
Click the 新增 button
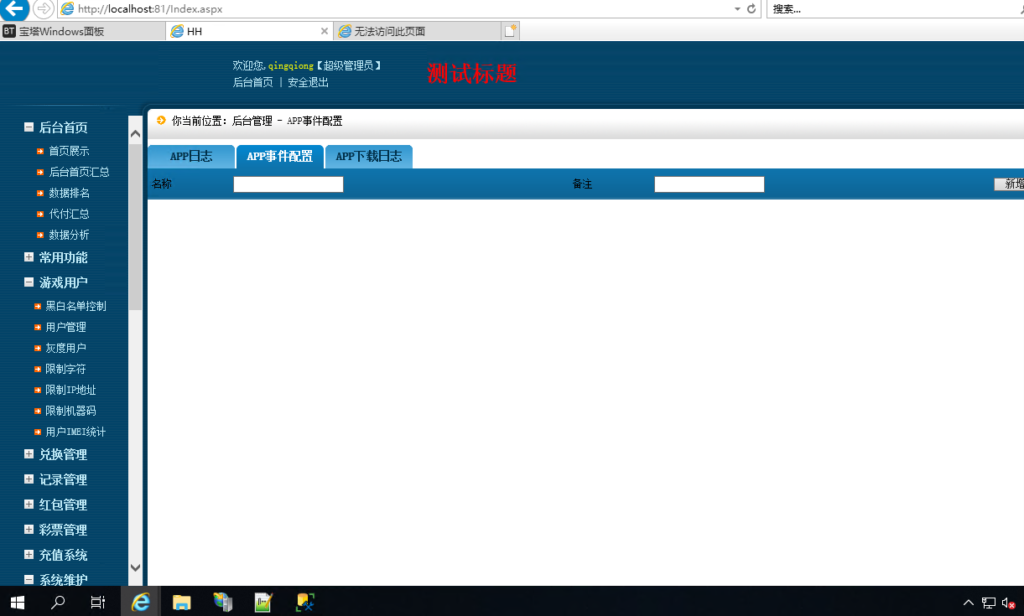click(x=1012, y=184)
